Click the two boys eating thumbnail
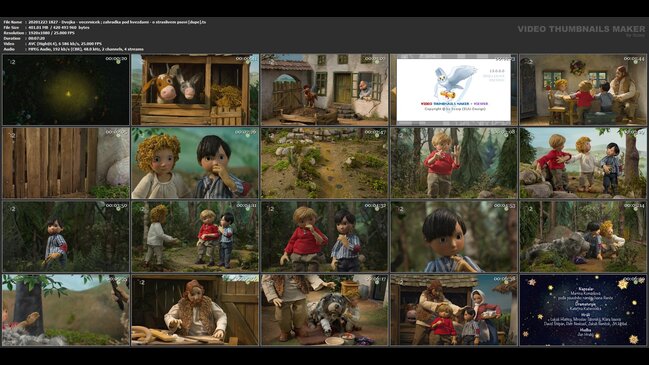The image size is (649, 365). coord(324,237)
